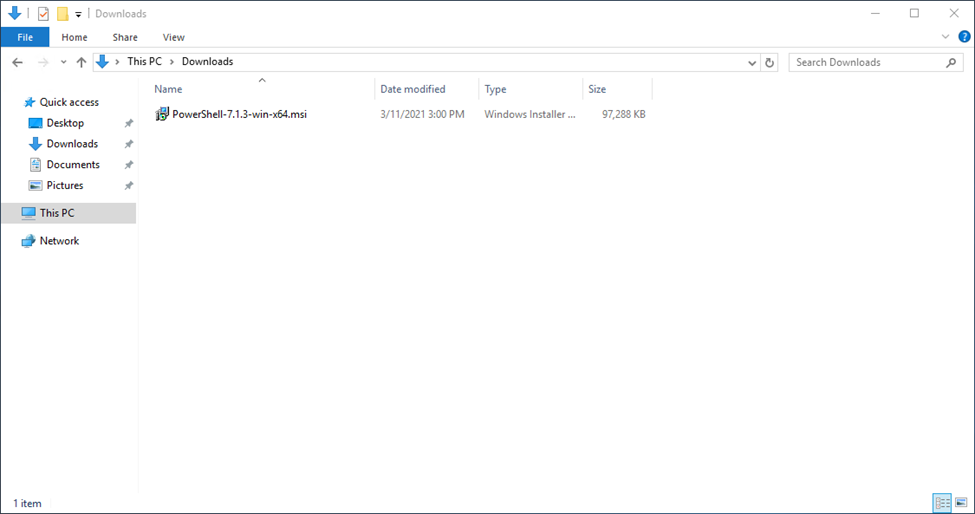Select This PC in navigation pane
This screenshot has width=975, height=514.
click(68, 213)
